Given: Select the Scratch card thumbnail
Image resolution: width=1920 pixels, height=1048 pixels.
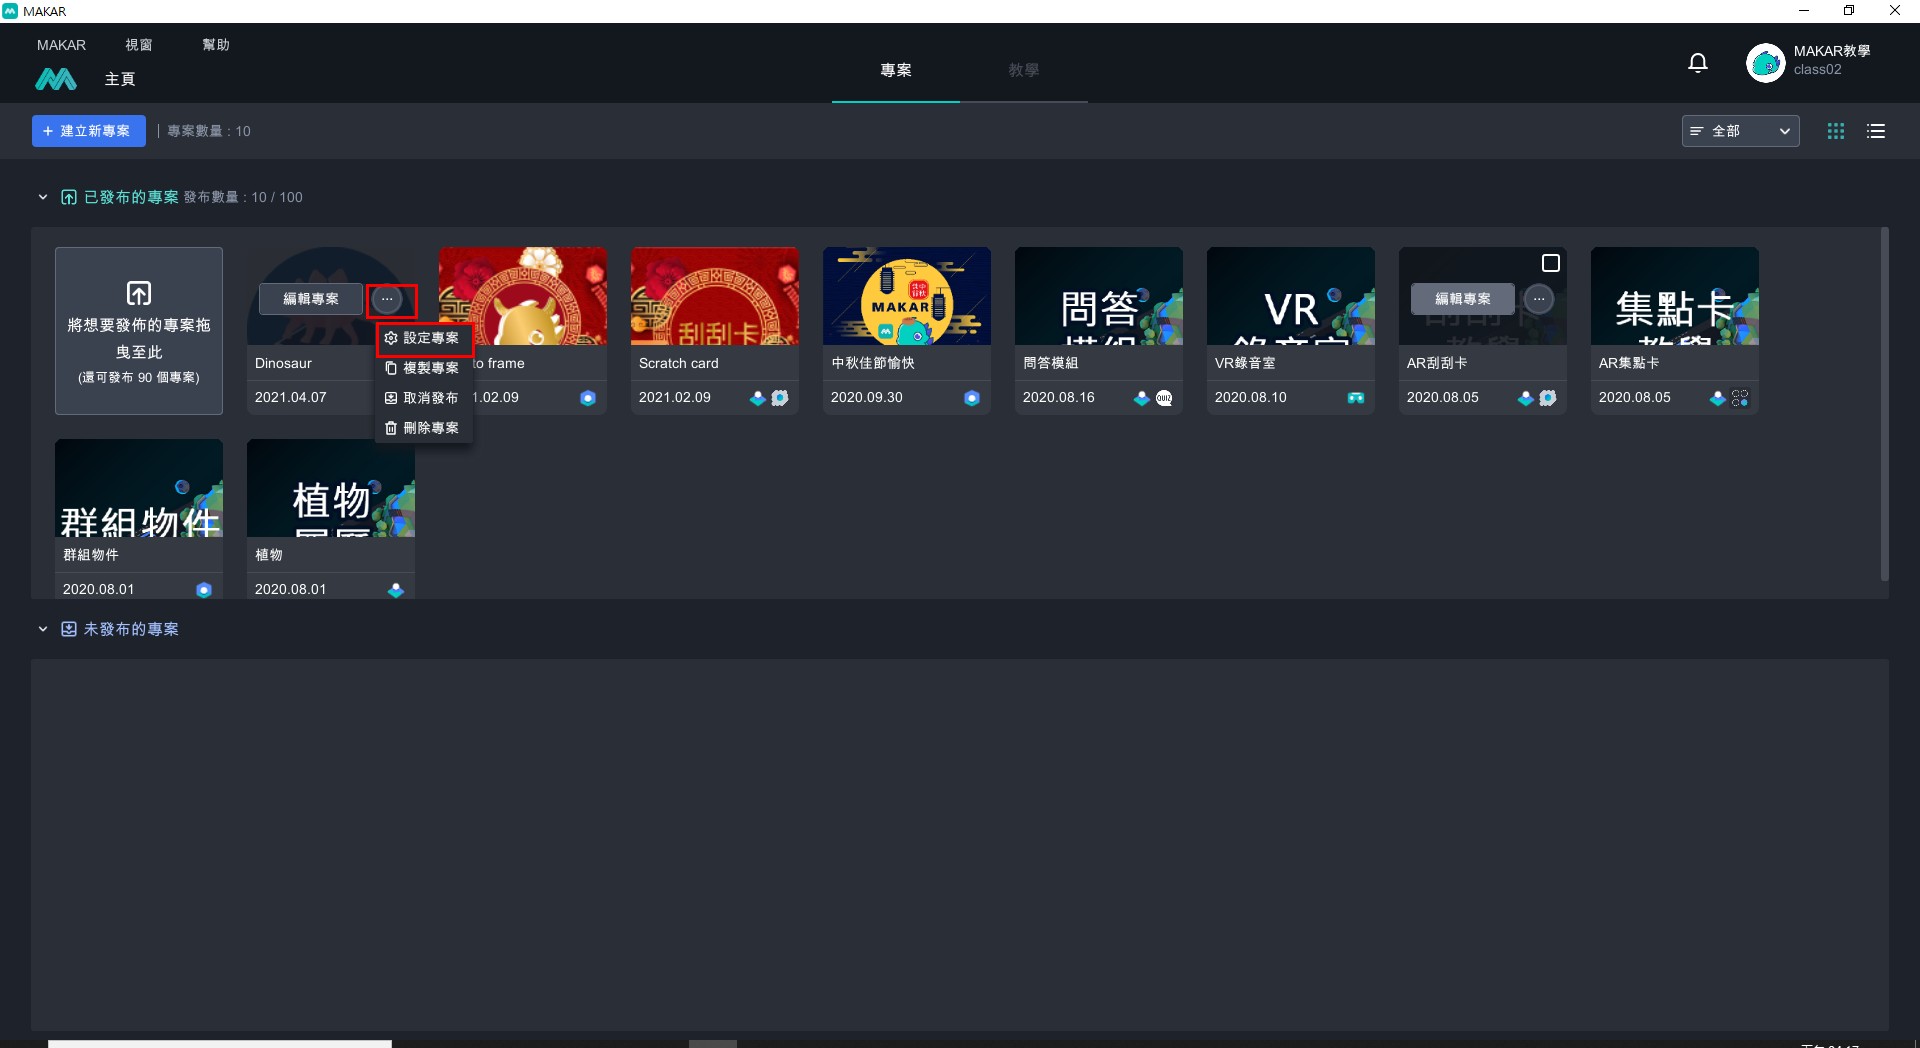Looking at the screenshot, I should [715, 296].
